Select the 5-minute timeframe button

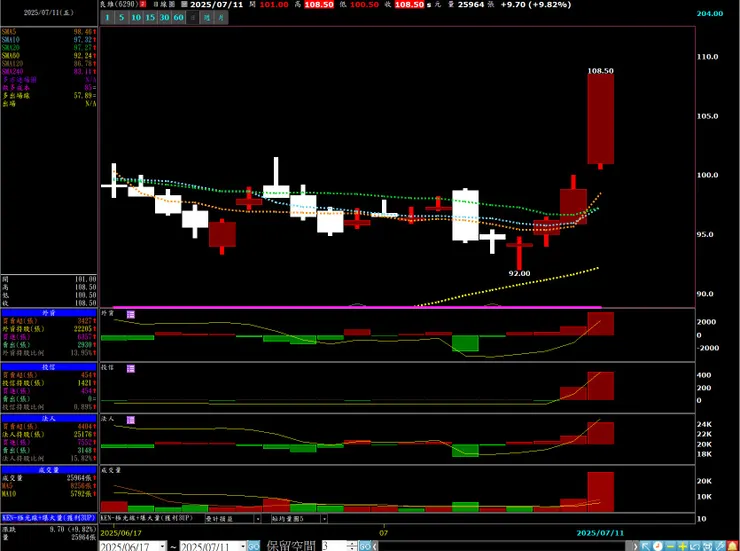pyautogui.click(x=122, y=18)
